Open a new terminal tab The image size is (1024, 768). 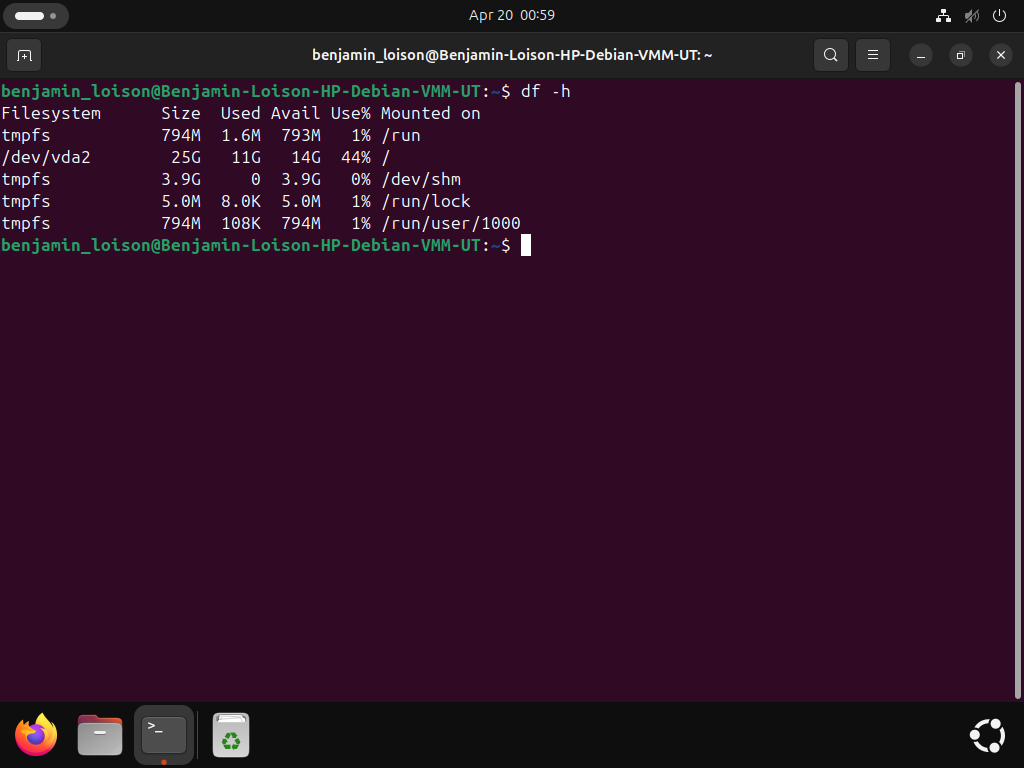point(24,55)
